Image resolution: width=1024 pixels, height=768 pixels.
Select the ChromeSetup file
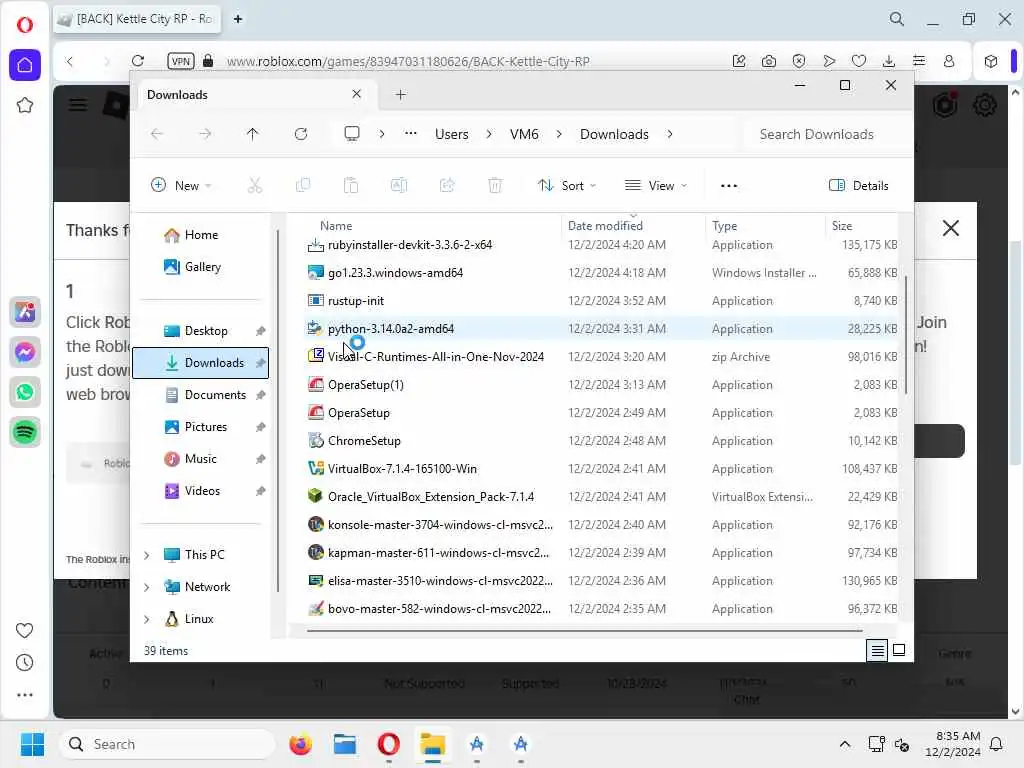[364, 441]
